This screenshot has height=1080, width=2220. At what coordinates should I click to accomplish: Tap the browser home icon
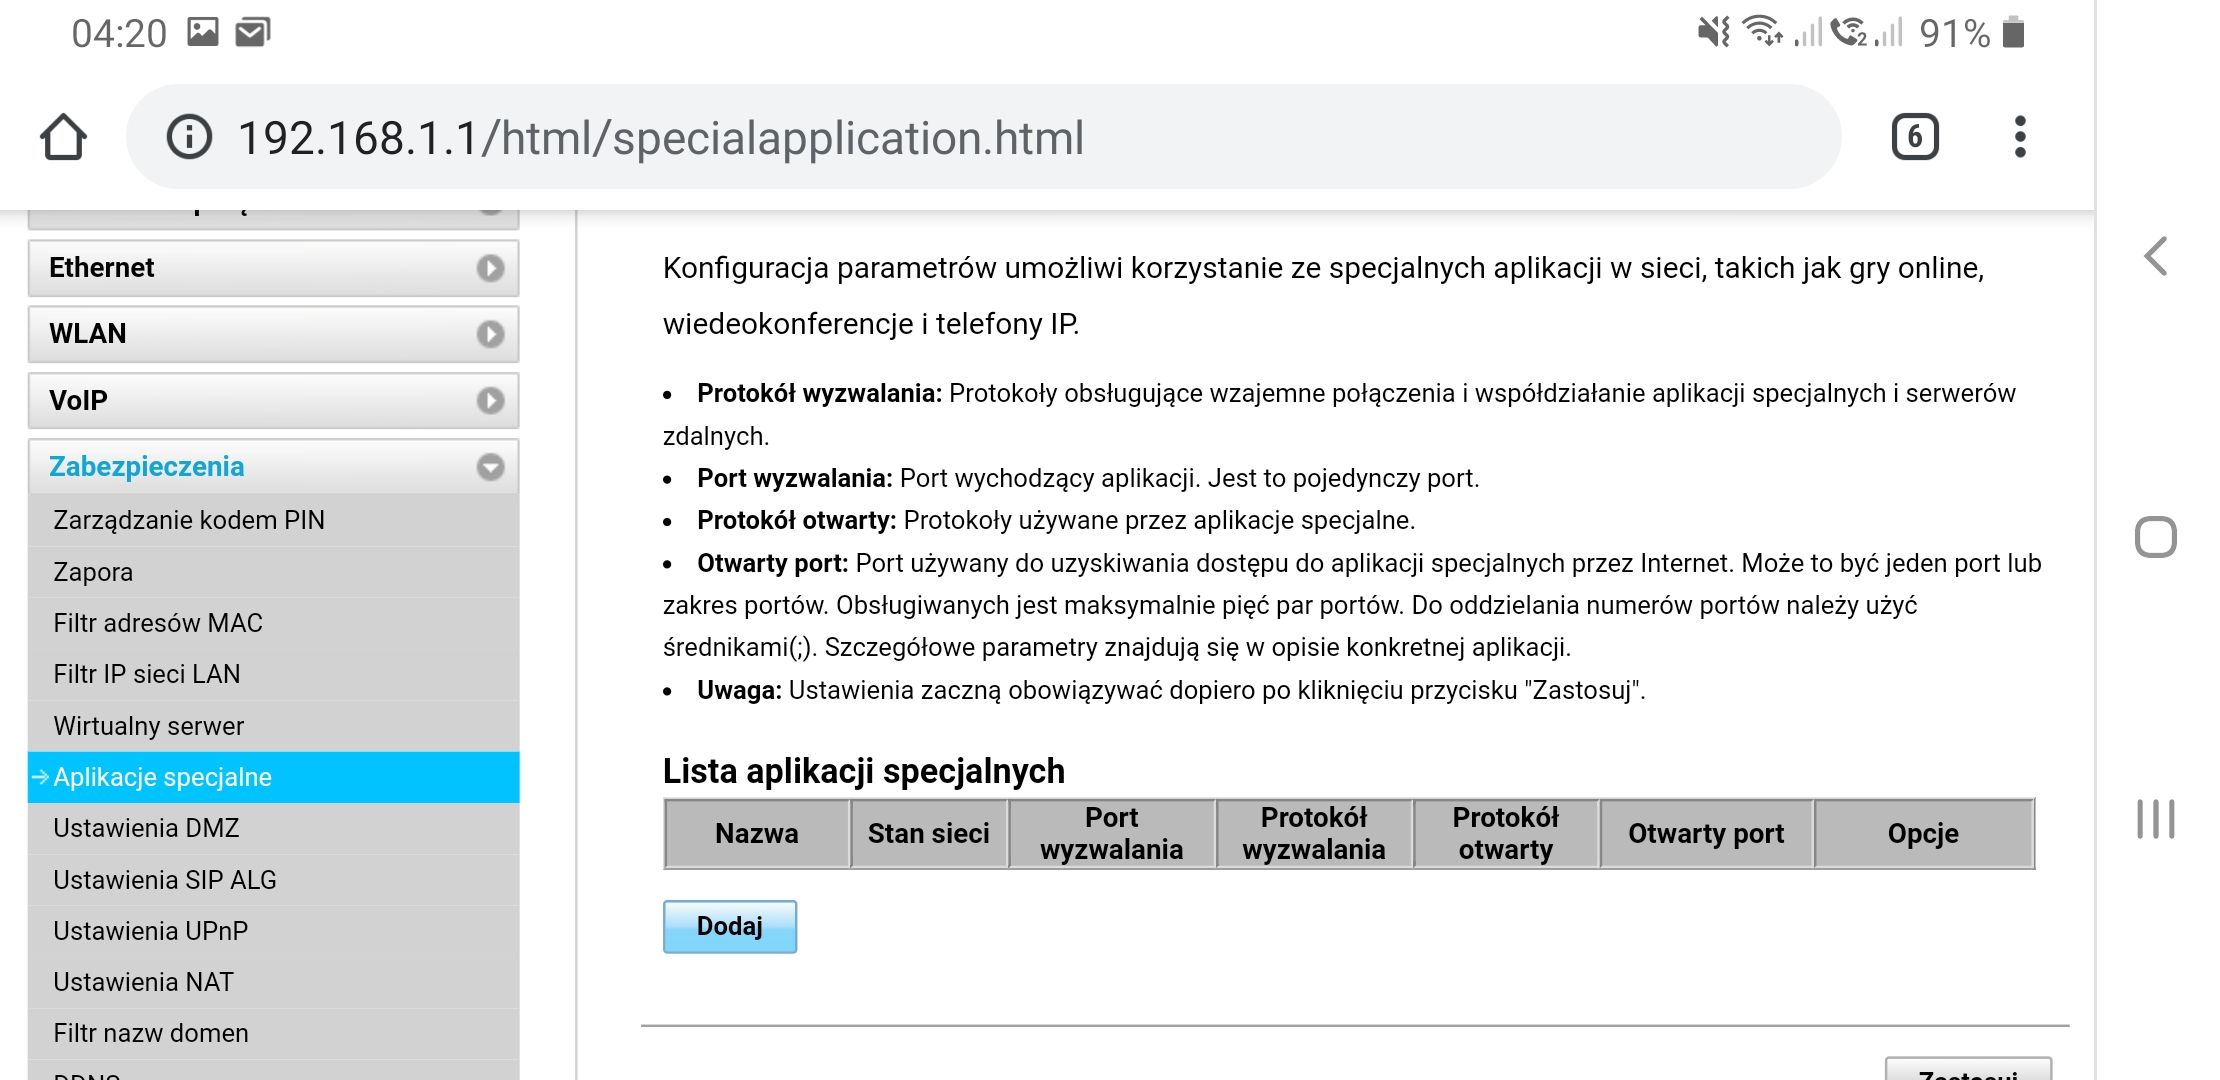tap(63, 137)
